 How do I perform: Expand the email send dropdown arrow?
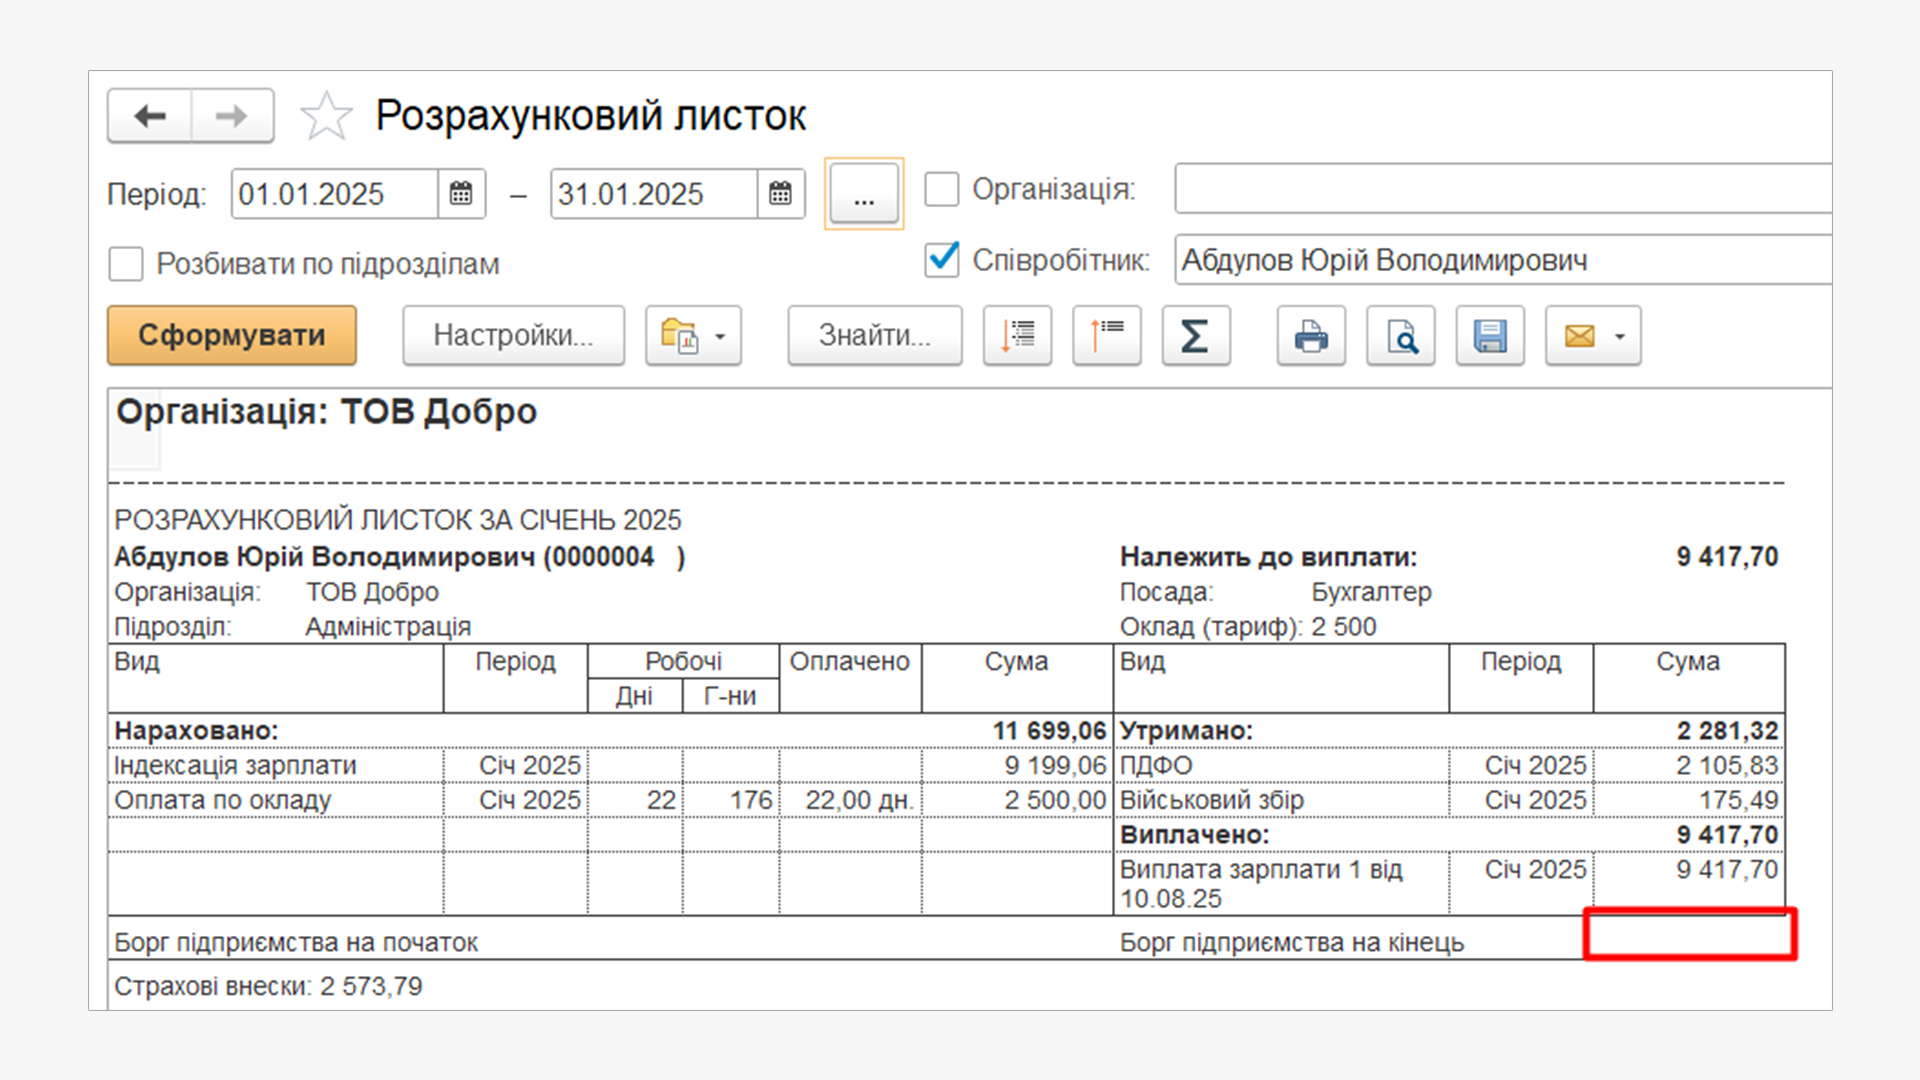pyautogui.click(x=1620, y=337)
